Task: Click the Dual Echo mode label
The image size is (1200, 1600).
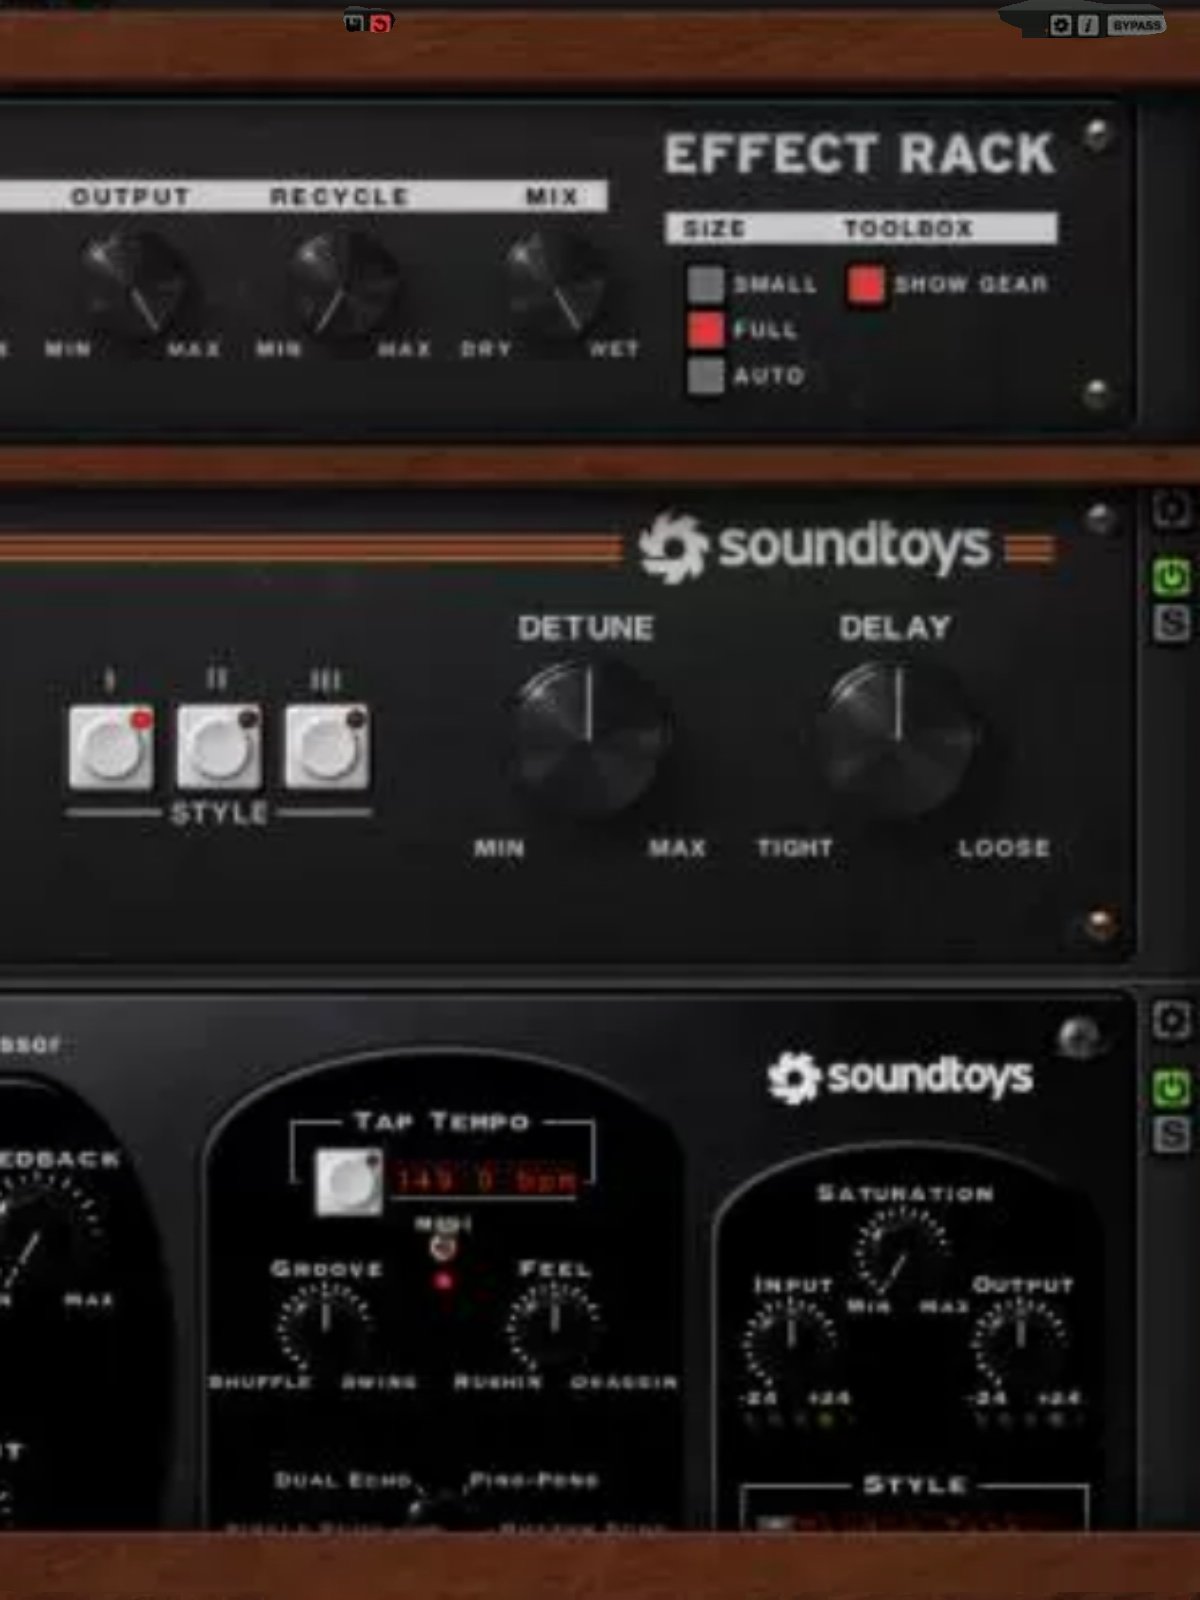Action: point(342,1480)
